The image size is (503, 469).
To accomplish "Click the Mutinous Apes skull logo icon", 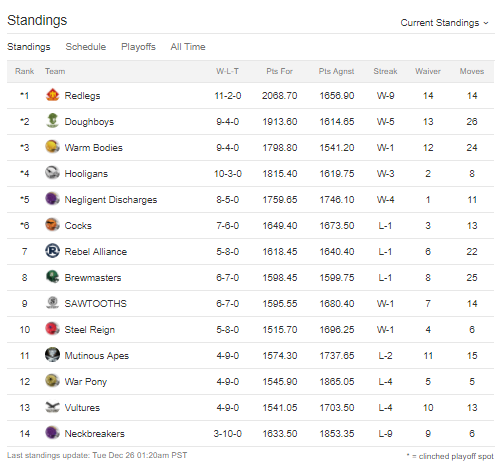I will pos(52,355).
